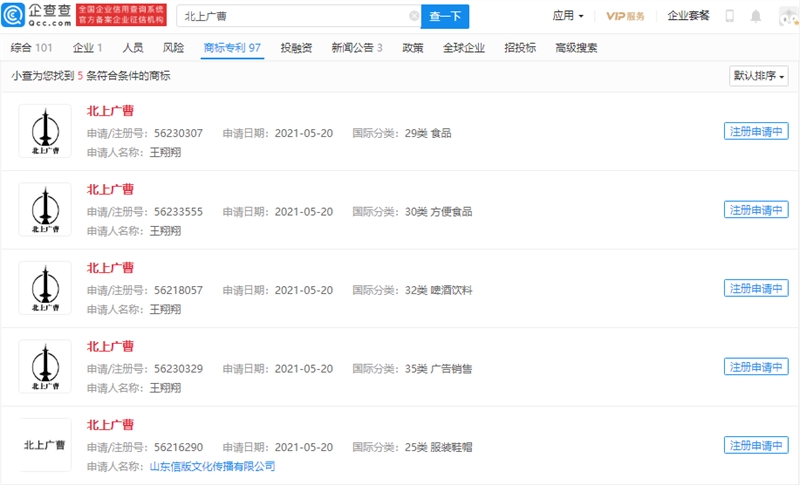Click the Qcc.com logo icon

click(x=13, y=15)
